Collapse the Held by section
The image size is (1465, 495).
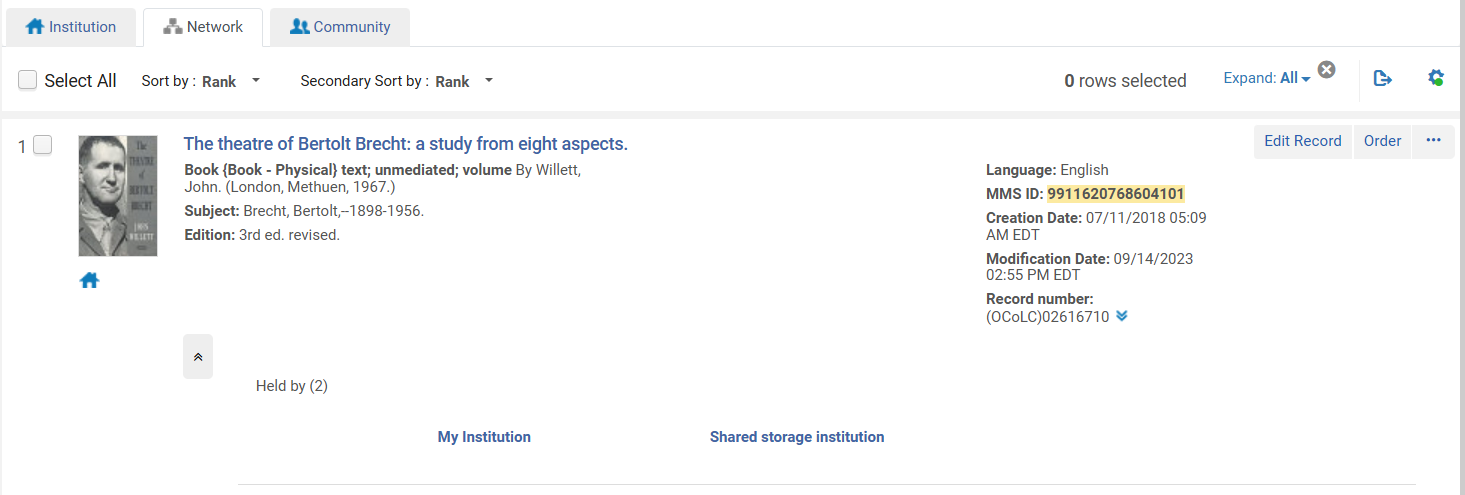[x=198, y=357]
